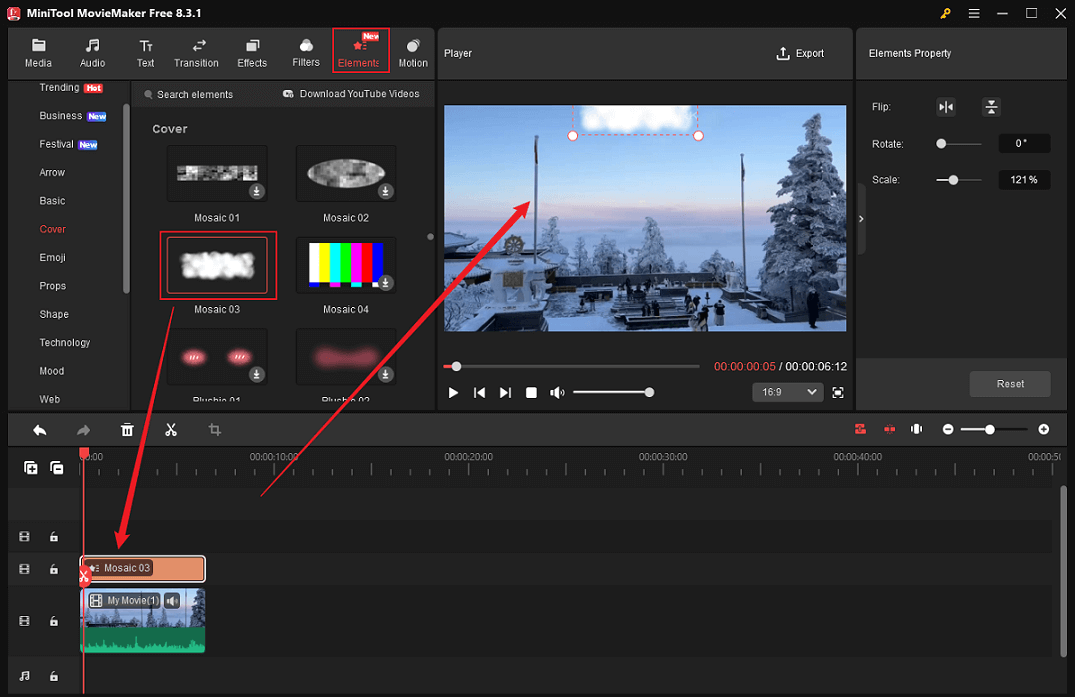Lock the music track
The width and height of the screenshot is (1075, 697).
[x=54, y=676]
